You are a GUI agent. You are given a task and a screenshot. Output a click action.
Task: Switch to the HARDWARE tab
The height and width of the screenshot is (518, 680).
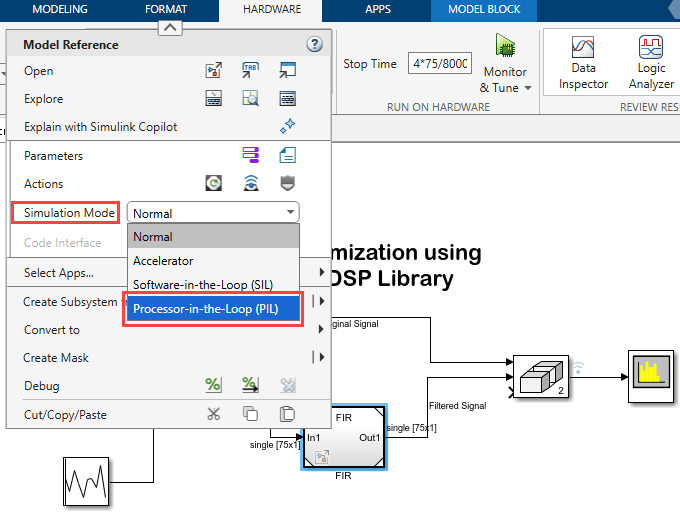point(272,9)
